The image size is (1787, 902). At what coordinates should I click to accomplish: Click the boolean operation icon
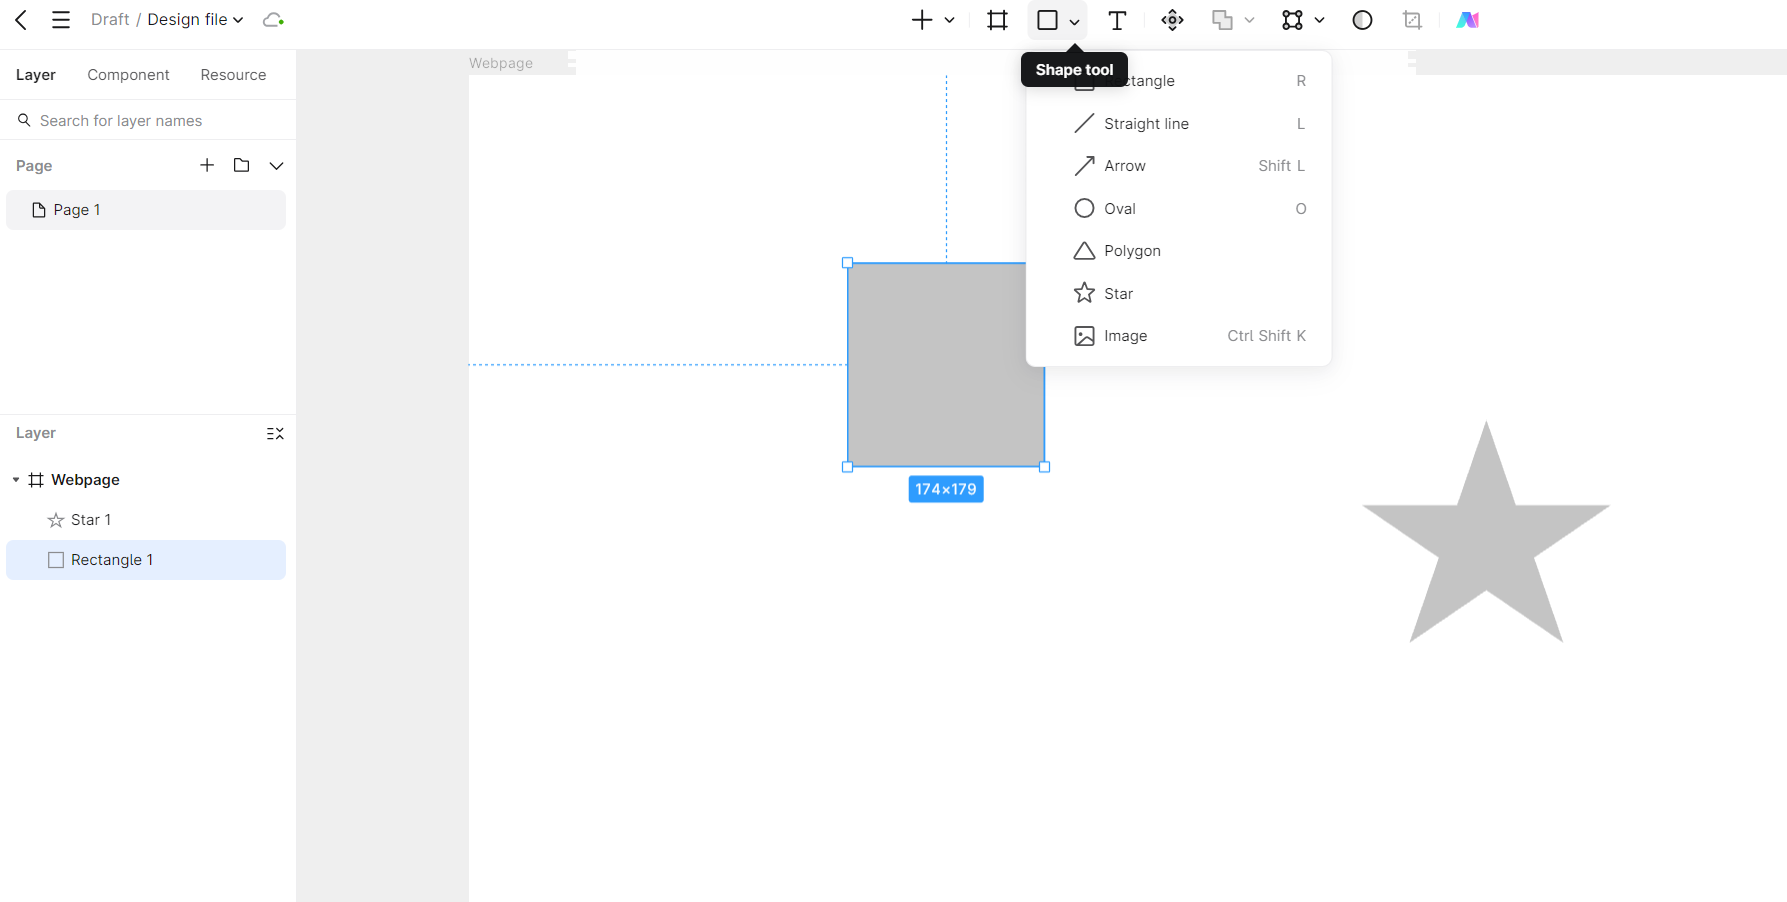point(1222,20)
